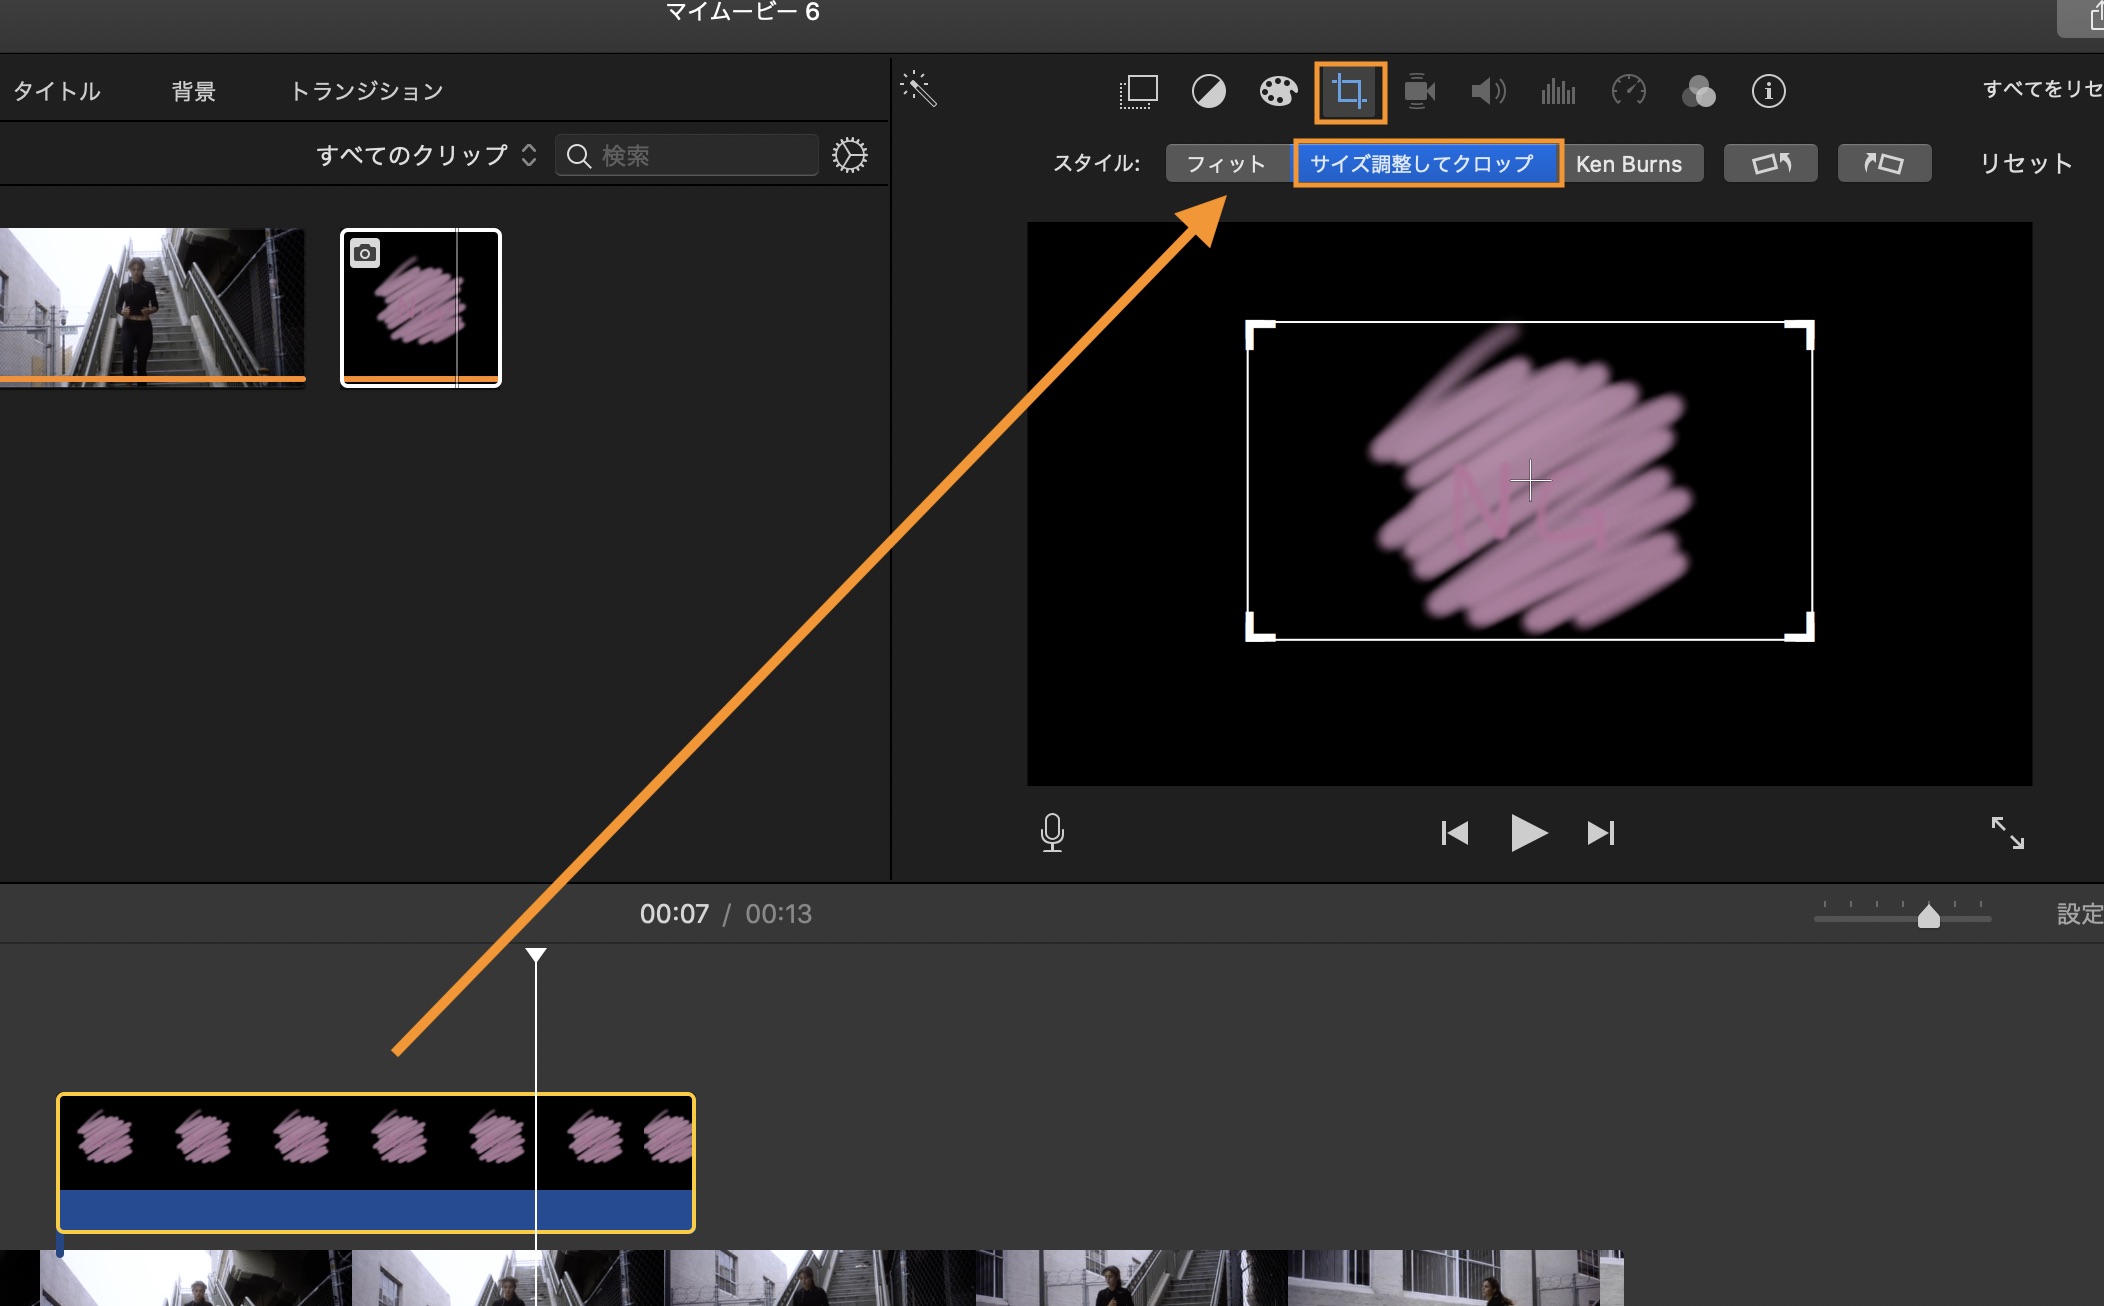The width and height of the screenshot is (2104, 1306).
Task: Open the color correction palette icon
Action: 1278,92
